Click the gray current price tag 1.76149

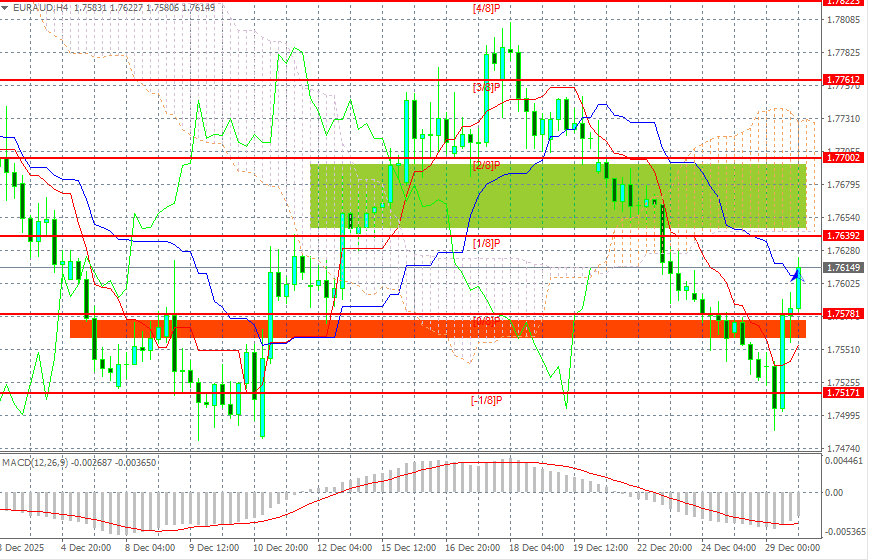click(843, 268)
